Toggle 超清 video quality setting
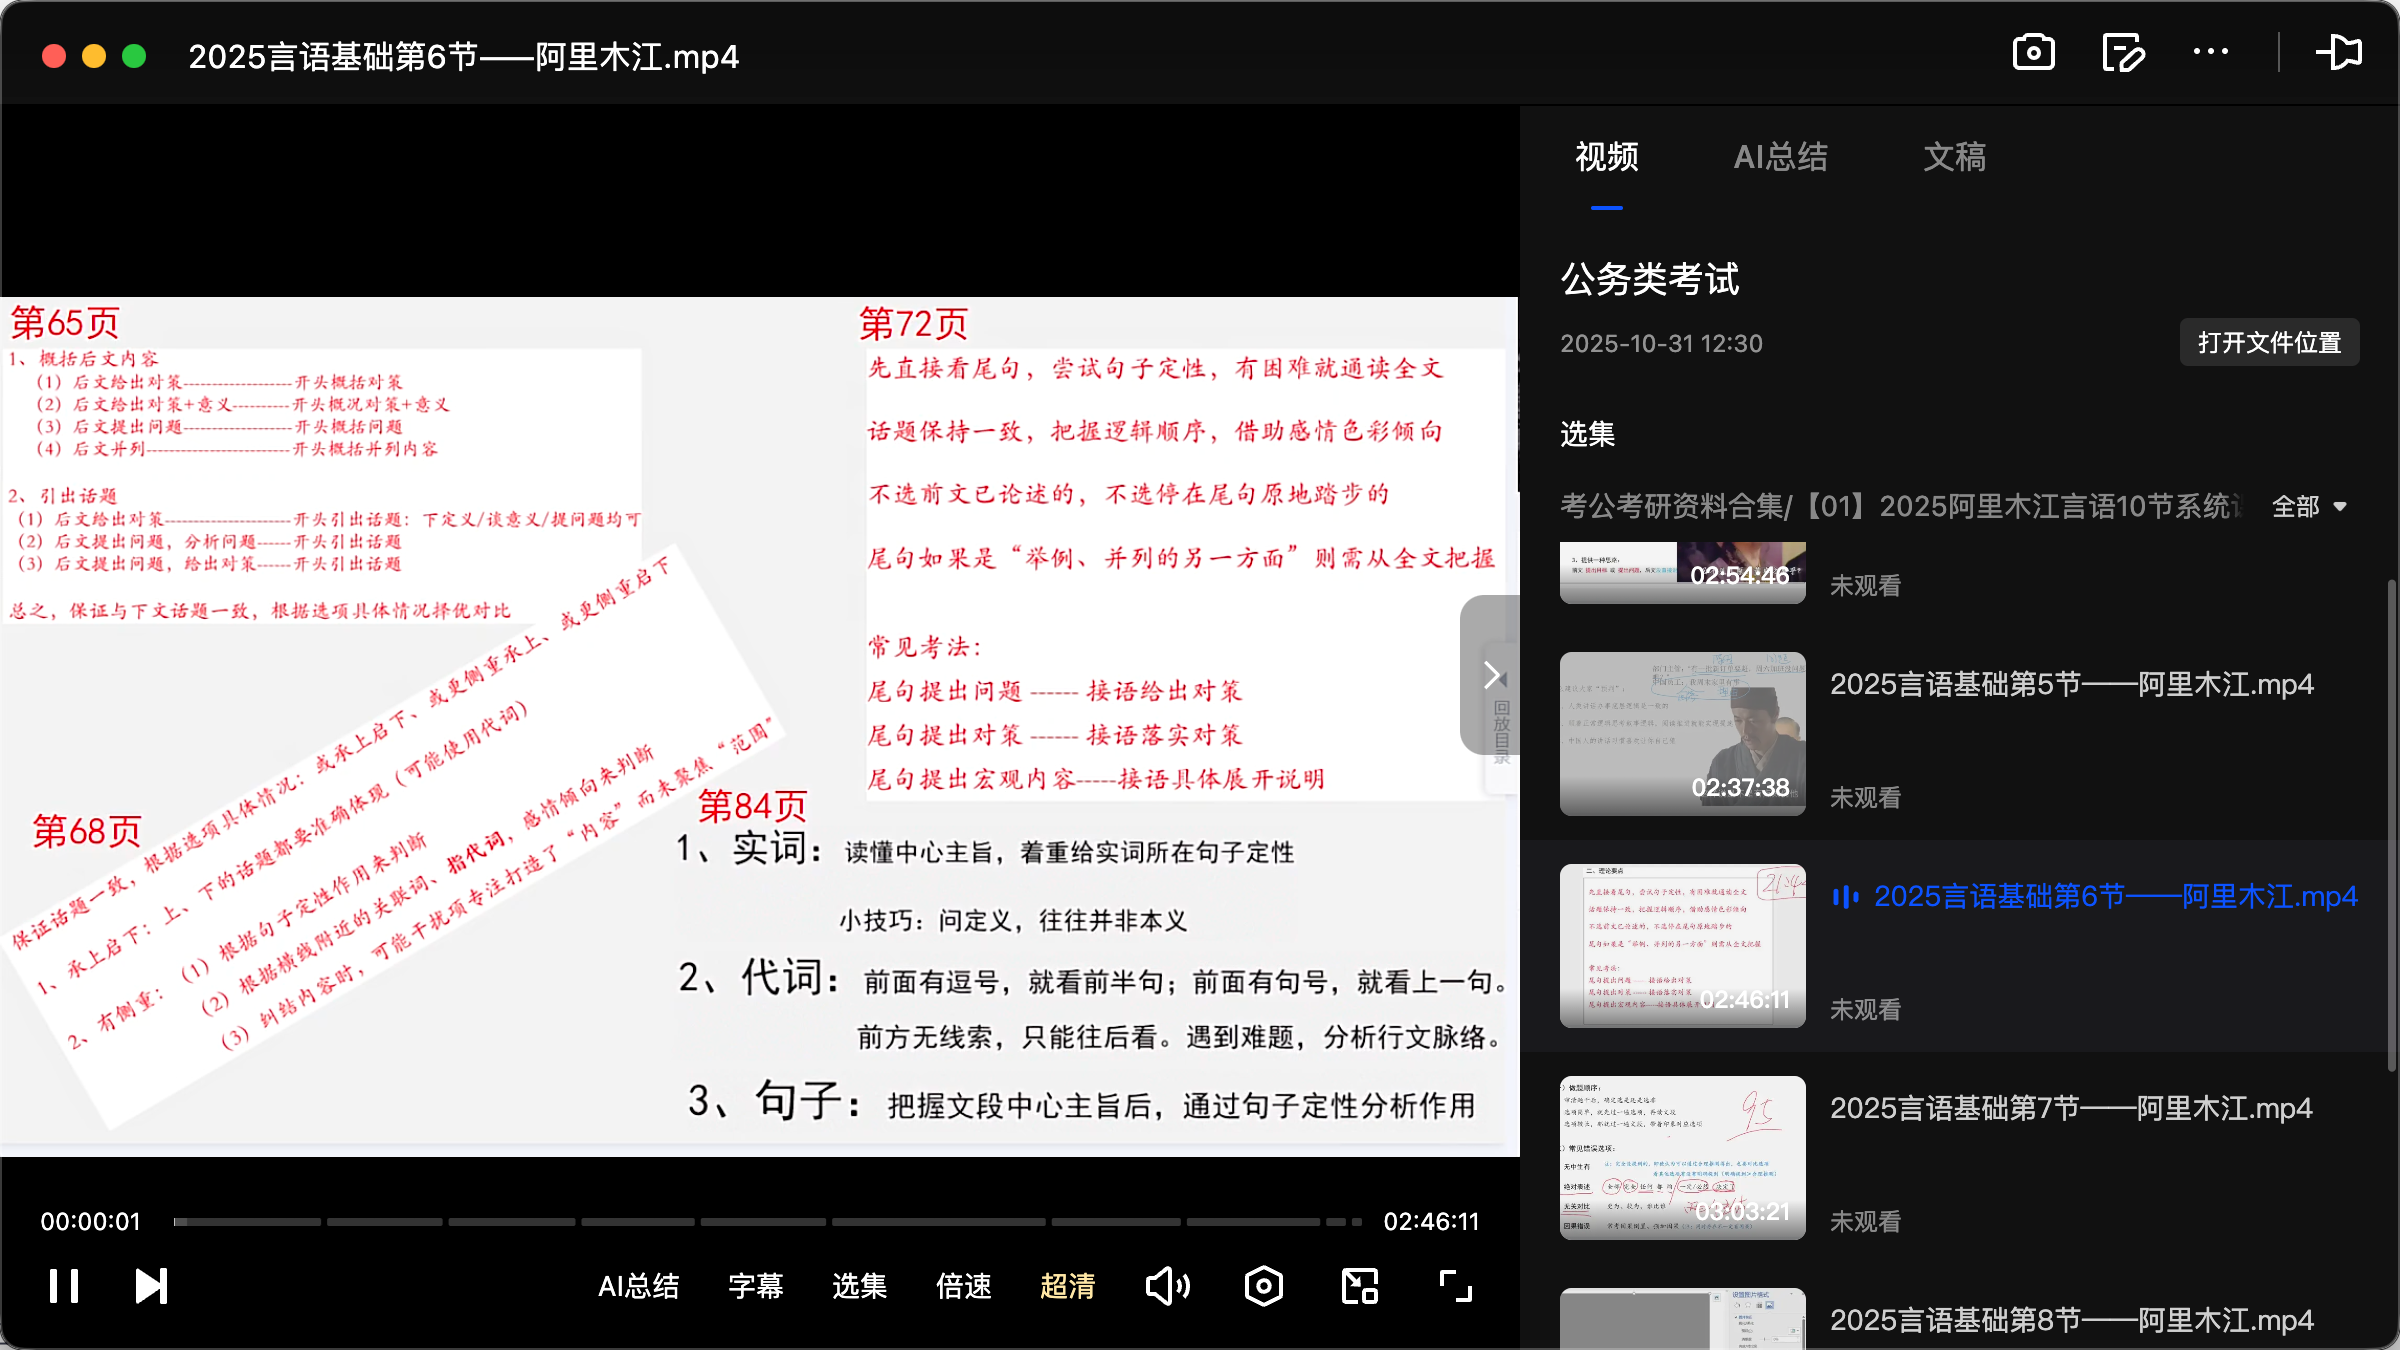The image size is (2400, 1350). pyautogui.click(x=1068, y=1285)
